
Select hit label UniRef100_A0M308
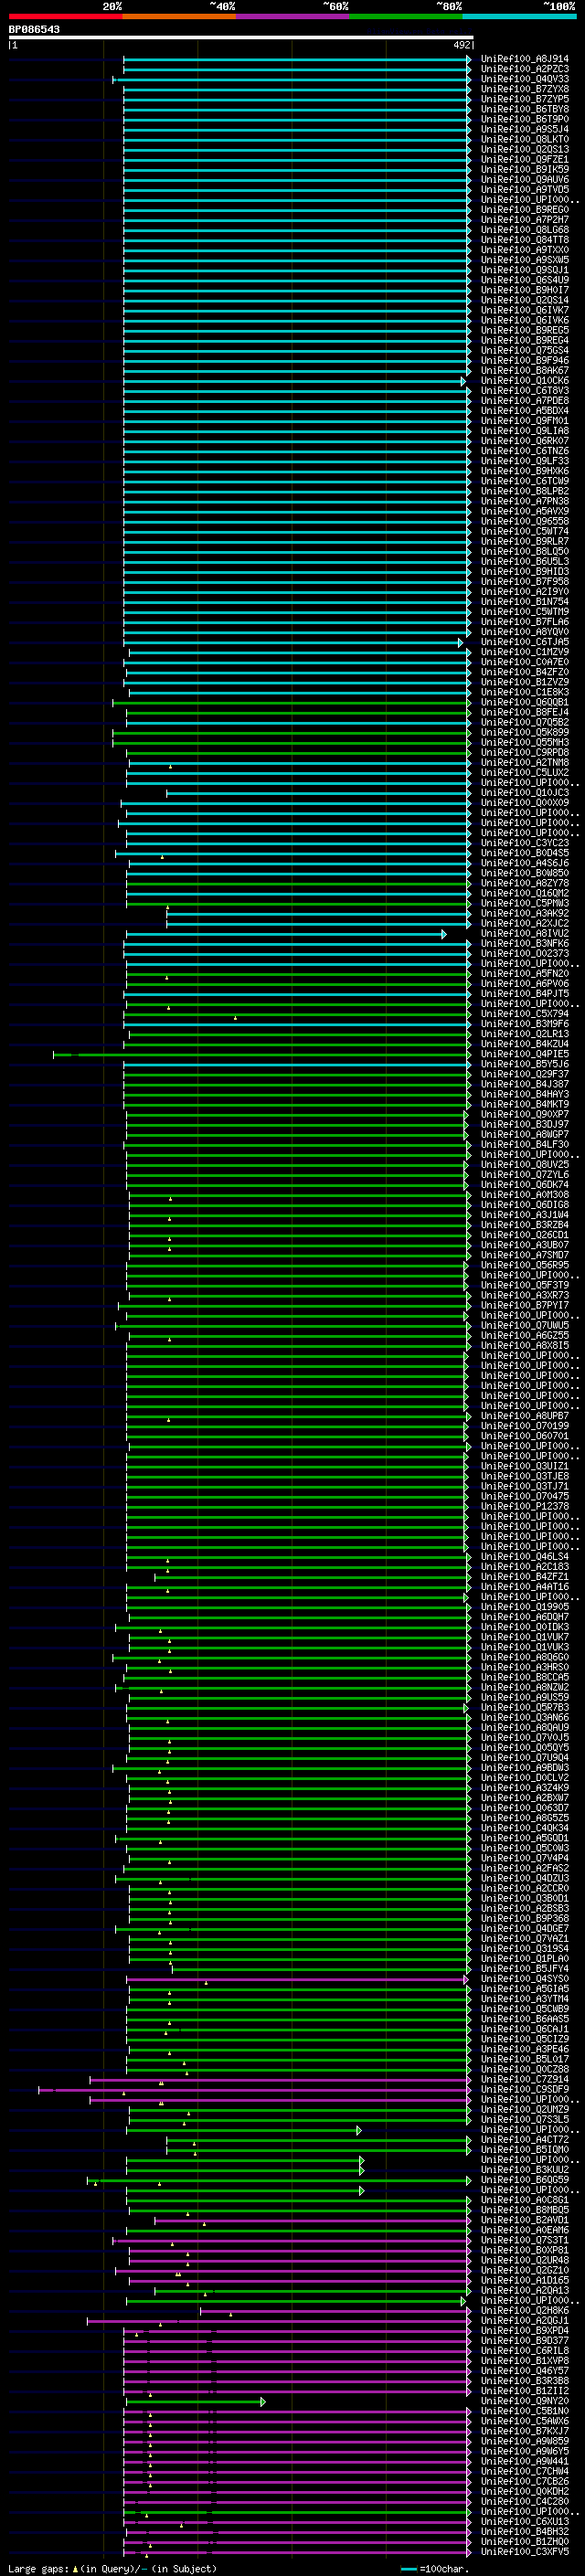point(524,1195)
